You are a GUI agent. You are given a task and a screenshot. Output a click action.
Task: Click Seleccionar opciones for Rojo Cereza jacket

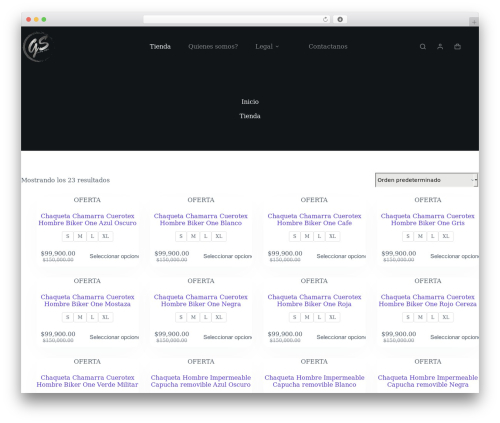click(x=455, y=337)
